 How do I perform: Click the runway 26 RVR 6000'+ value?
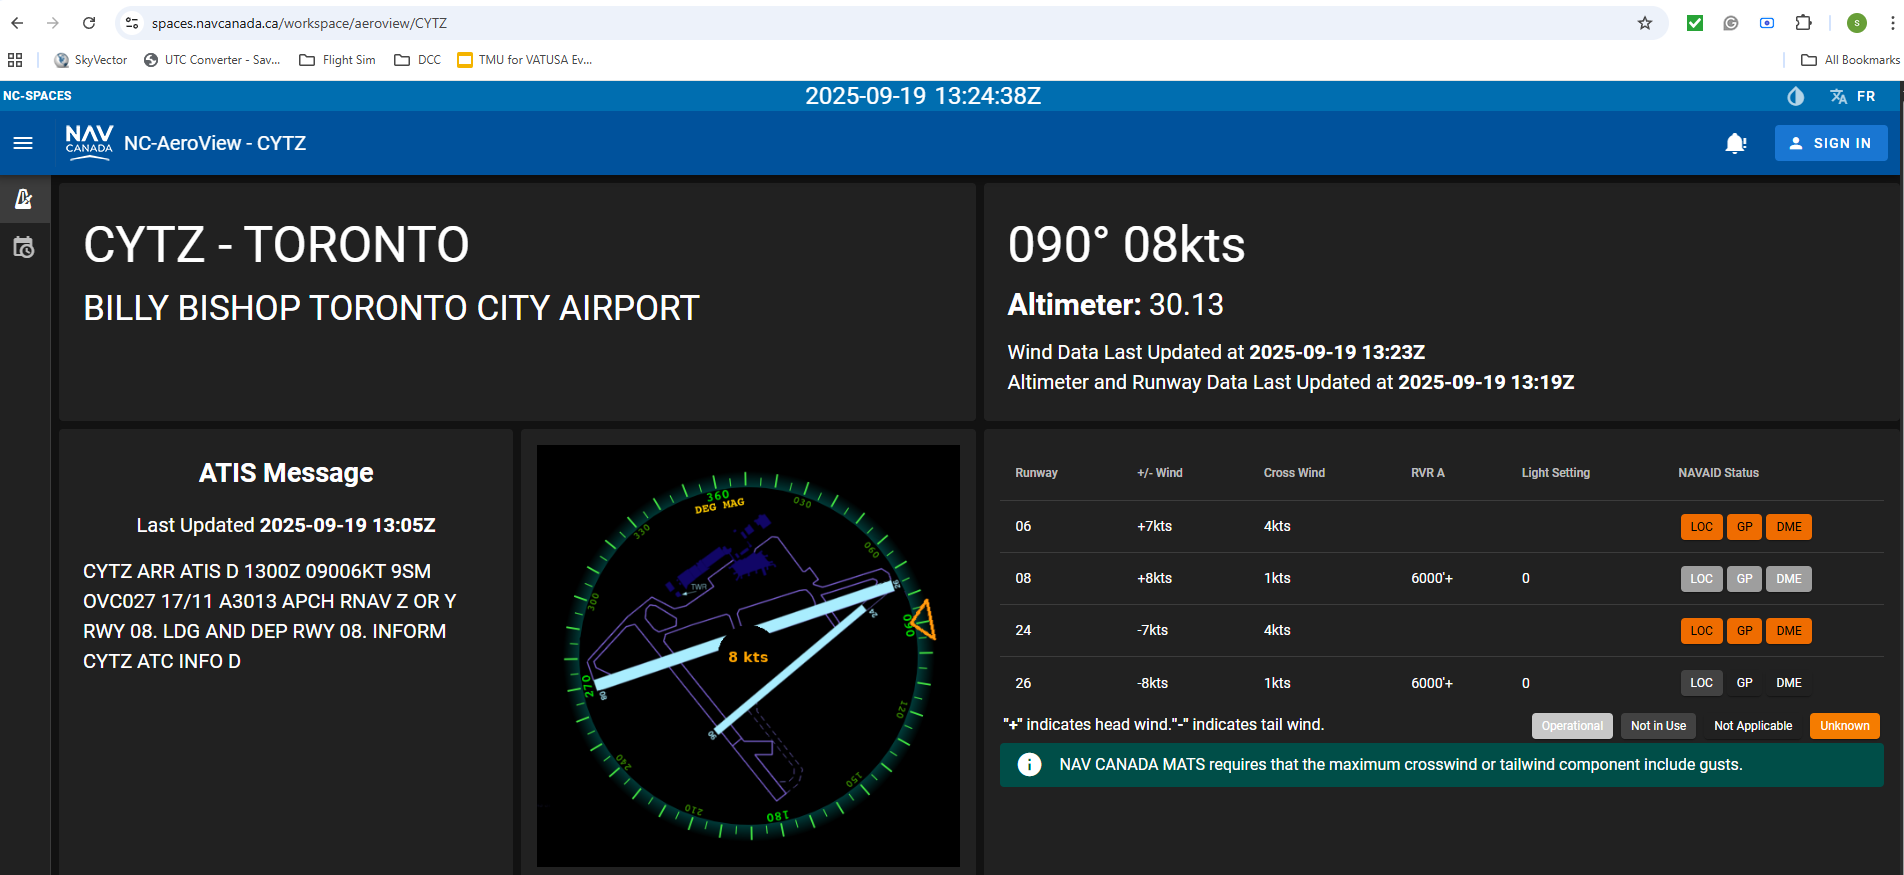[1432, 683]
